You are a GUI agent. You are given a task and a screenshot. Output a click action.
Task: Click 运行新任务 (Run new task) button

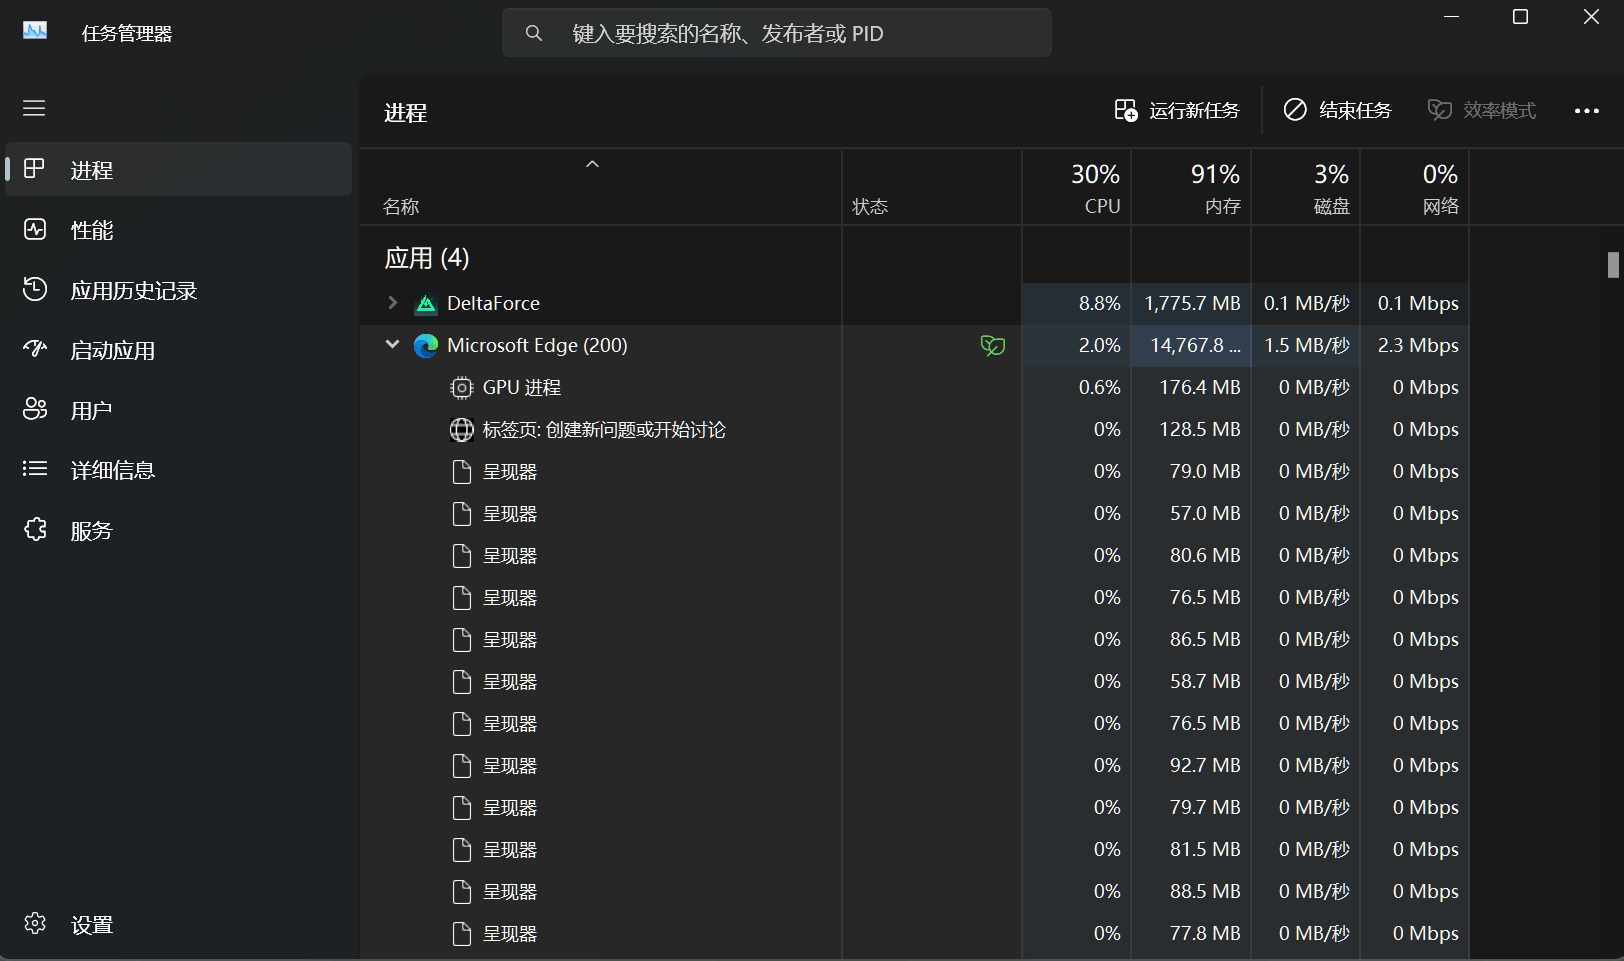1177,110
